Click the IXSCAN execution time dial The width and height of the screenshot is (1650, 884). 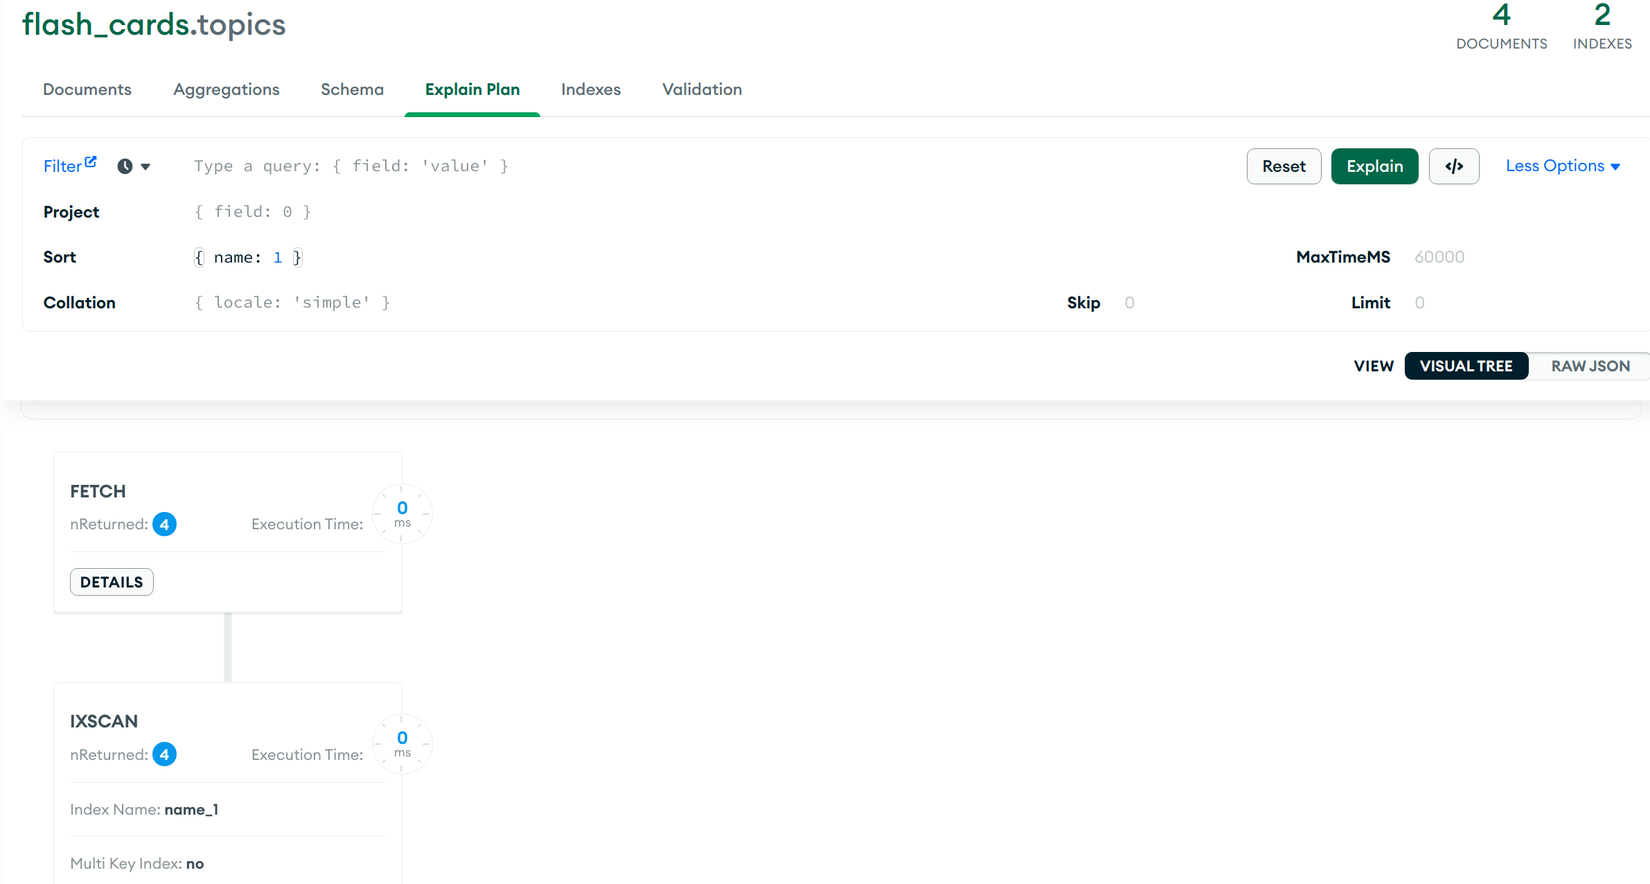[x=402, y=744]
